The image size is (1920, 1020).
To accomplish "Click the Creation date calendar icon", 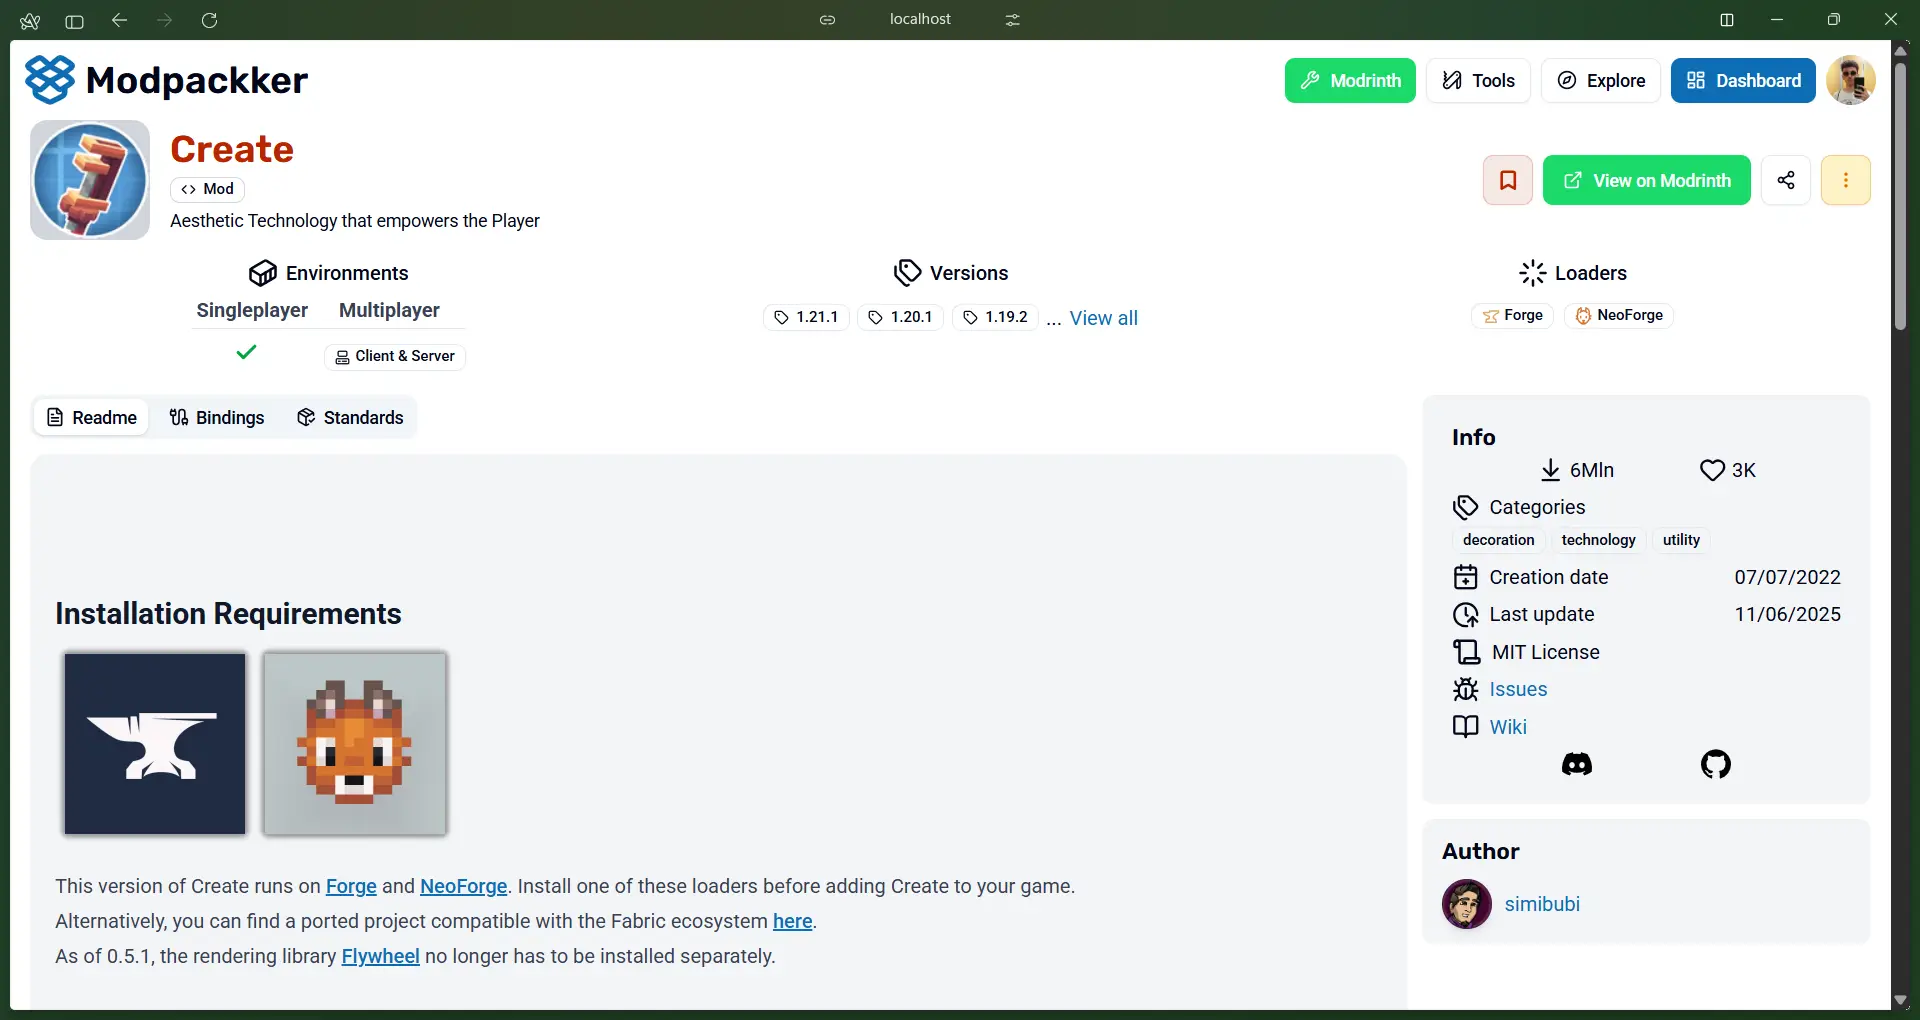I will pyautogui.click(x=1466, y=577).
